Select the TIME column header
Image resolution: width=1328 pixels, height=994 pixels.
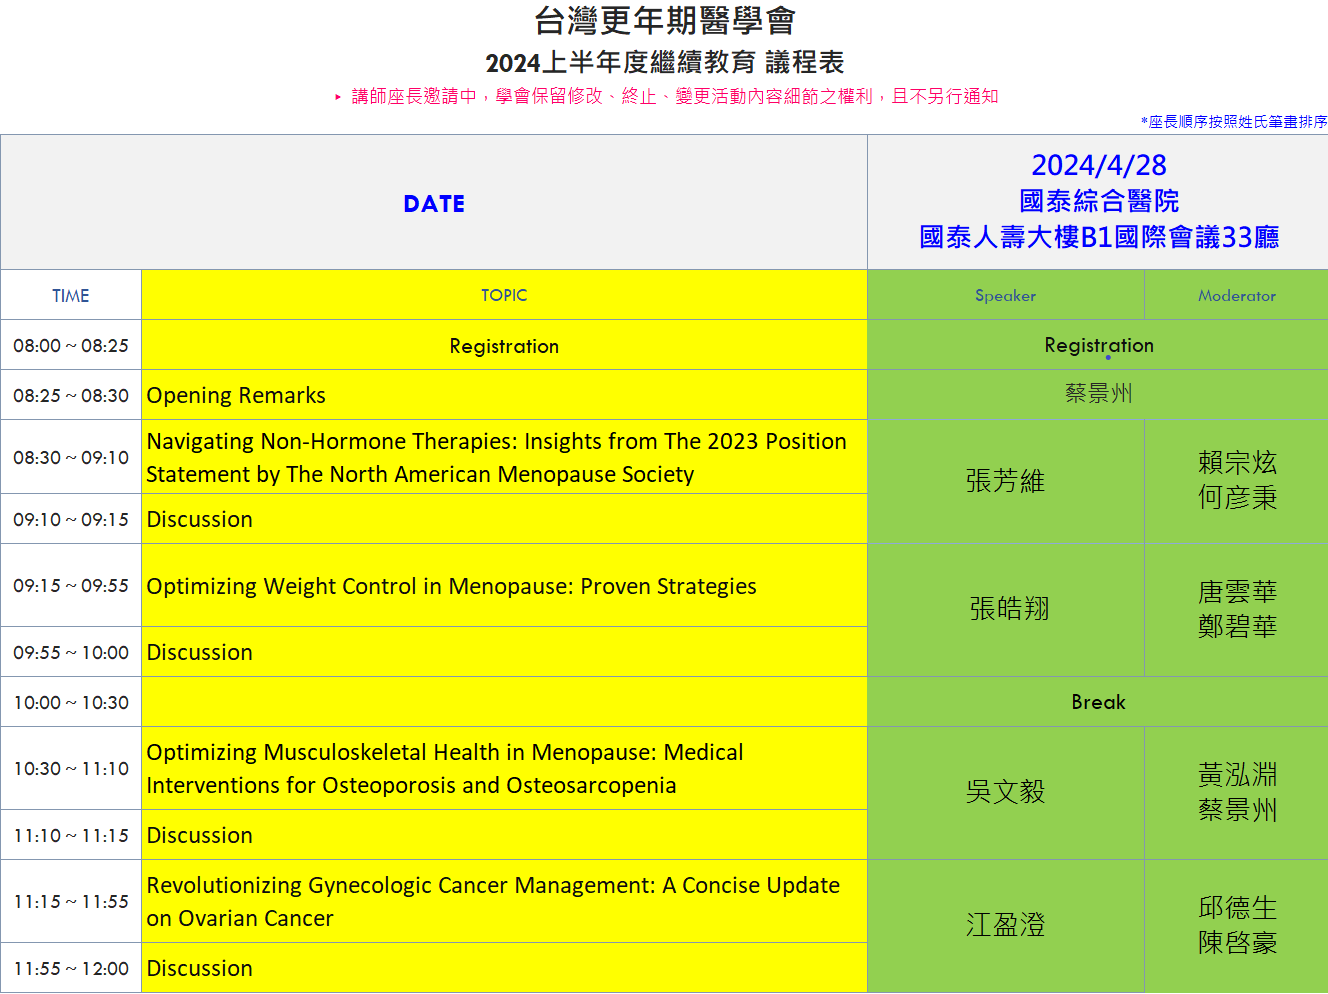71,296
